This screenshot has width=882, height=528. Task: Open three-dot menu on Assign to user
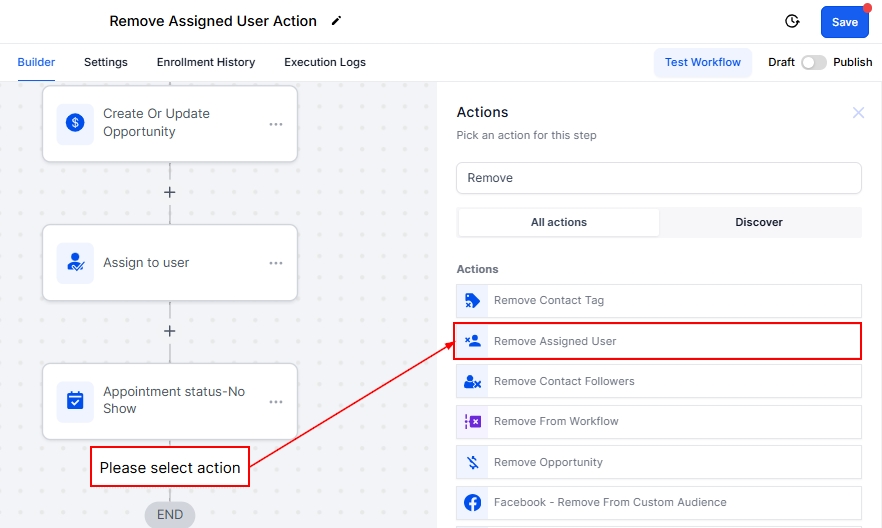pyautogui.click(x=276, y=263)
